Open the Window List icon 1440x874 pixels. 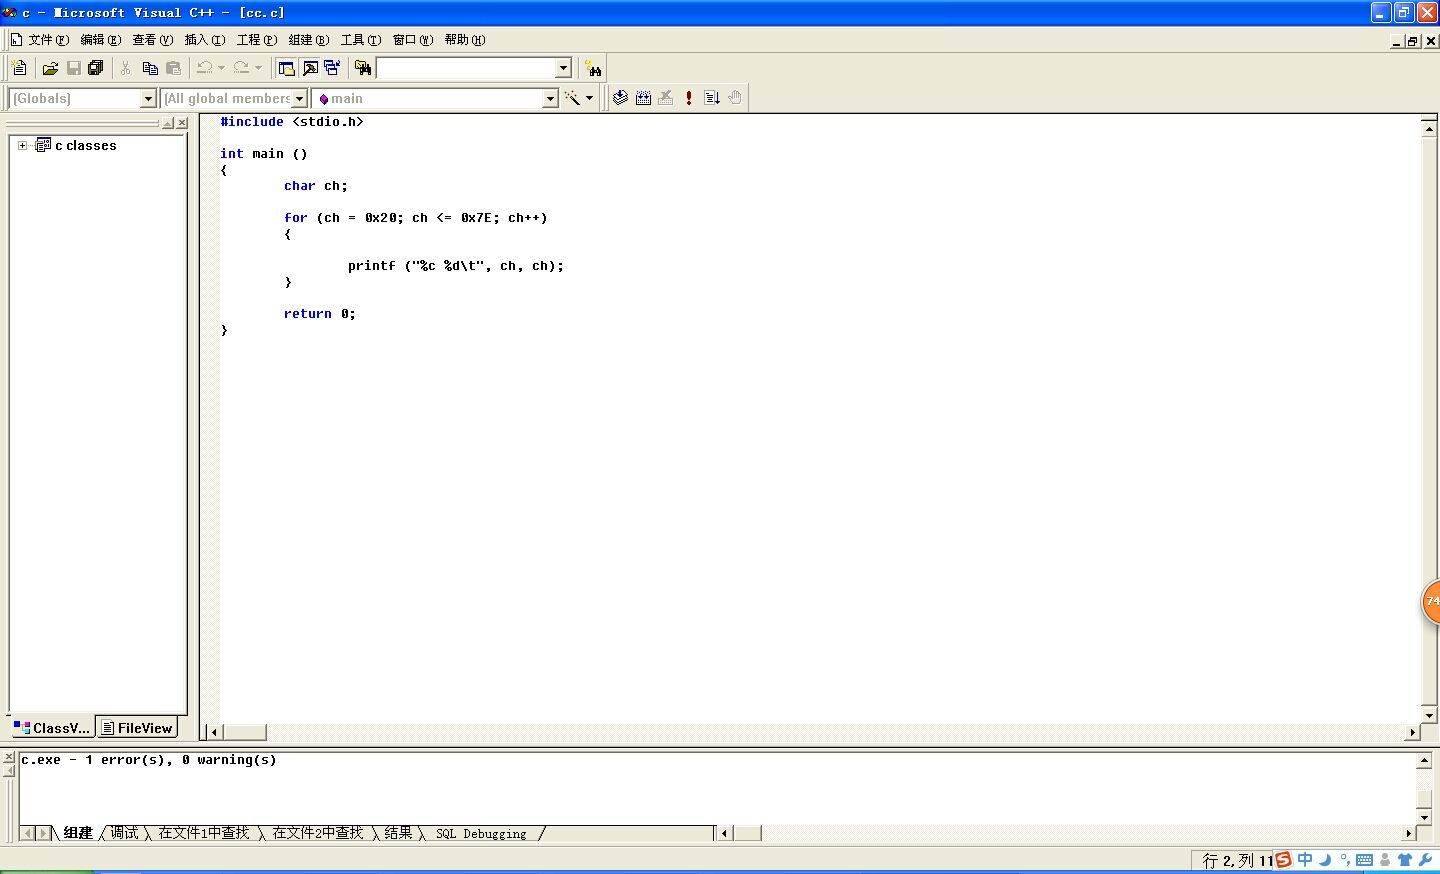[x=332, y=68]
